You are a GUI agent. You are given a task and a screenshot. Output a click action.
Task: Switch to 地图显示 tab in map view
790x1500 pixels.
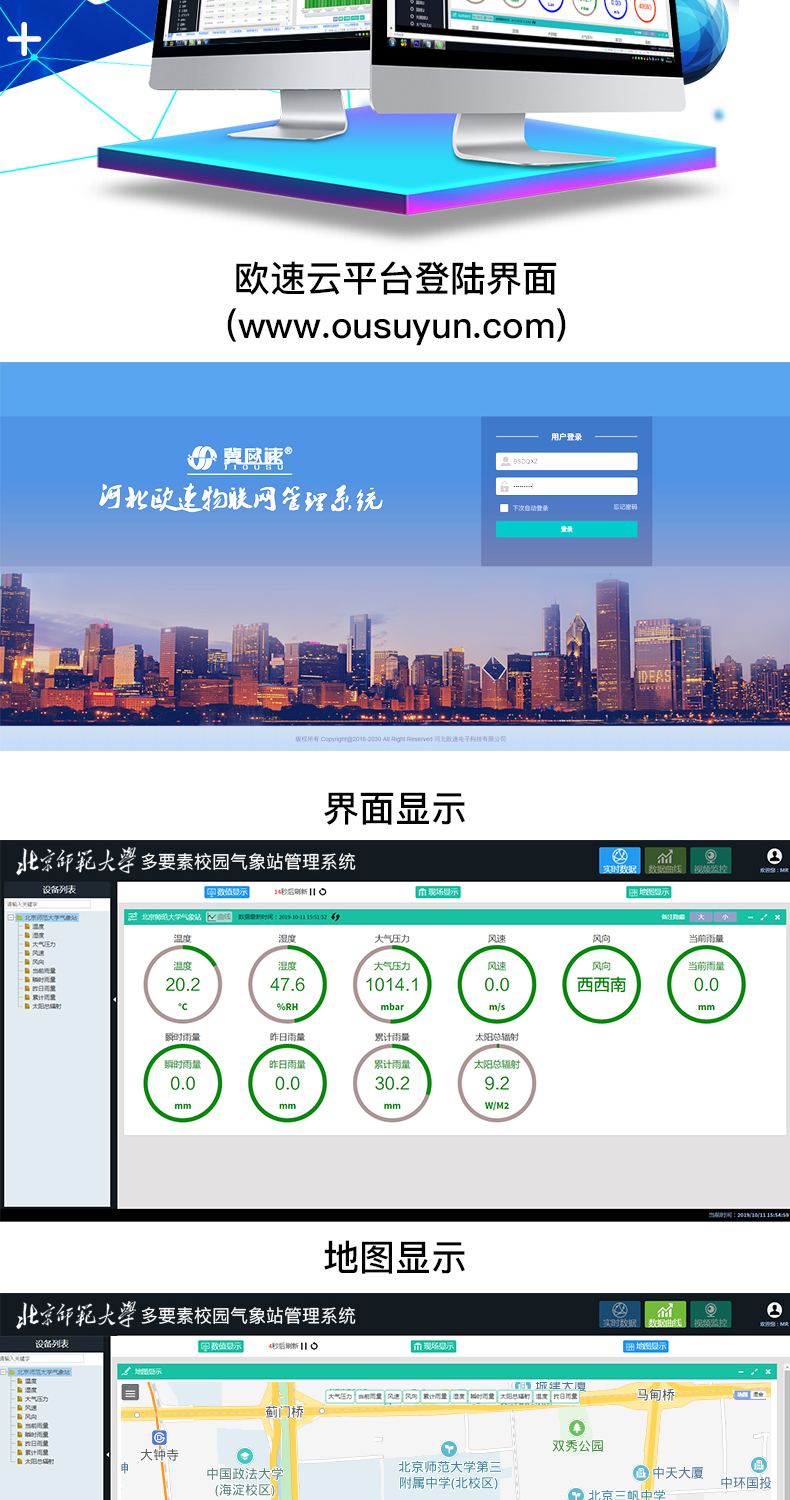645,1346
